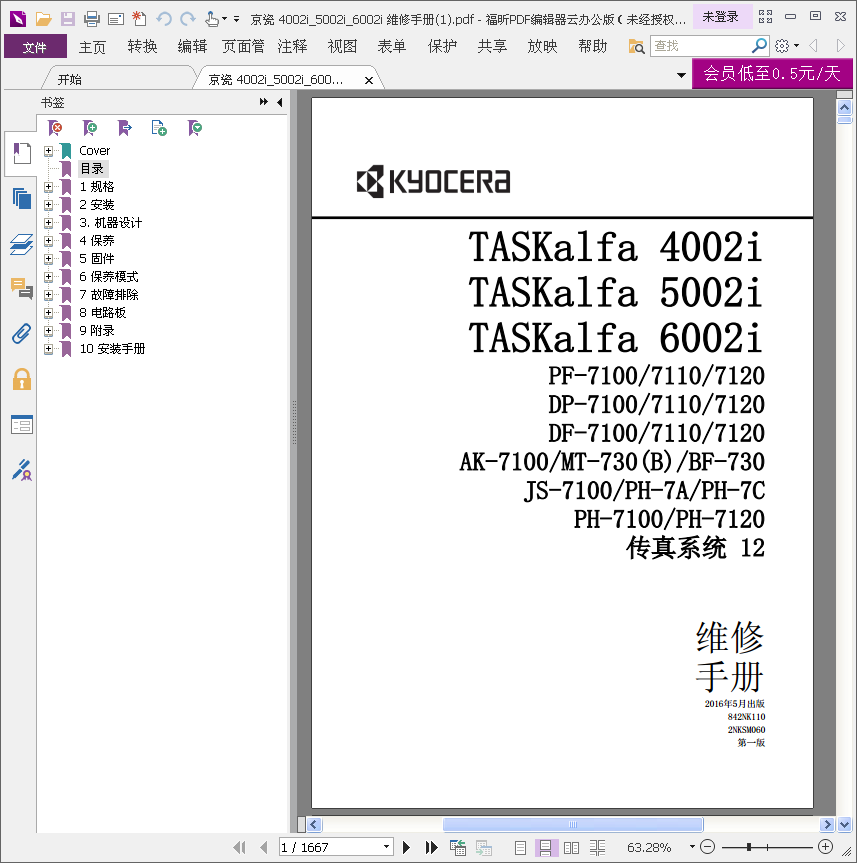Open the Form fields sidebar icon

click(x=21, y=424)
